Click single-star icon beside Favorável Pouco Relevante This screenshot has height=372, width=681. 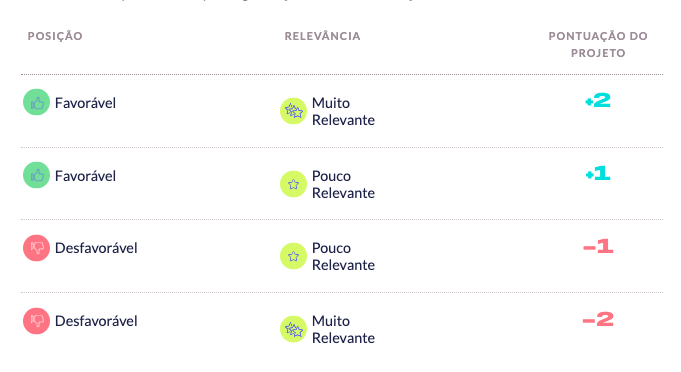(x=294, y=184)
